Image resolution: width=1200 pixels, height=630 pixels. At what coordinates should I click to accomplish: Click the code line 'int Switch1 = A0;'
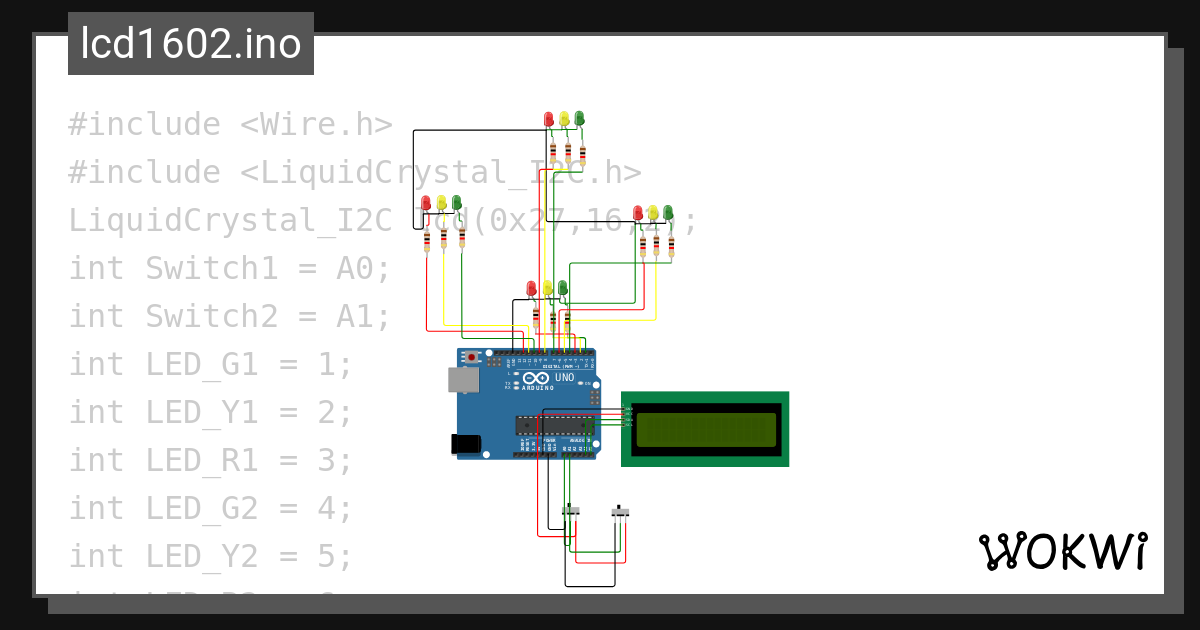tap(229, 268)
